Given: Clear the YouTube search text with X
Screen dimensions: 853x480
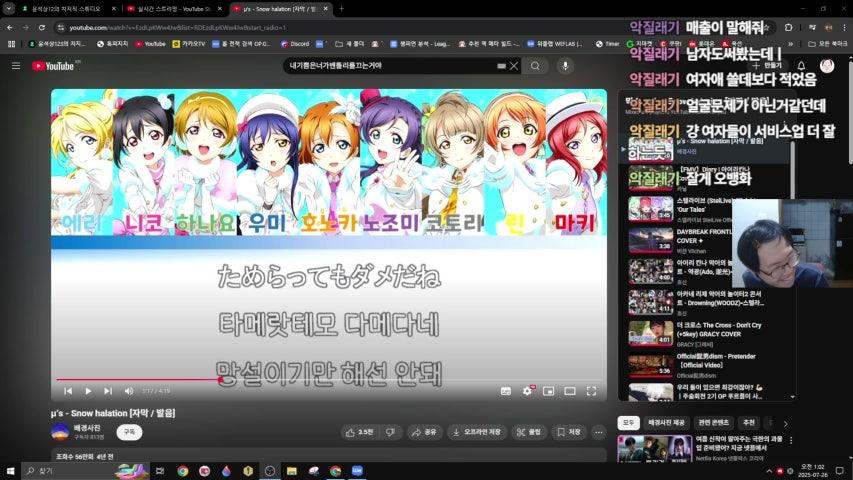Looking at the screenshot, I should point(514,66).
